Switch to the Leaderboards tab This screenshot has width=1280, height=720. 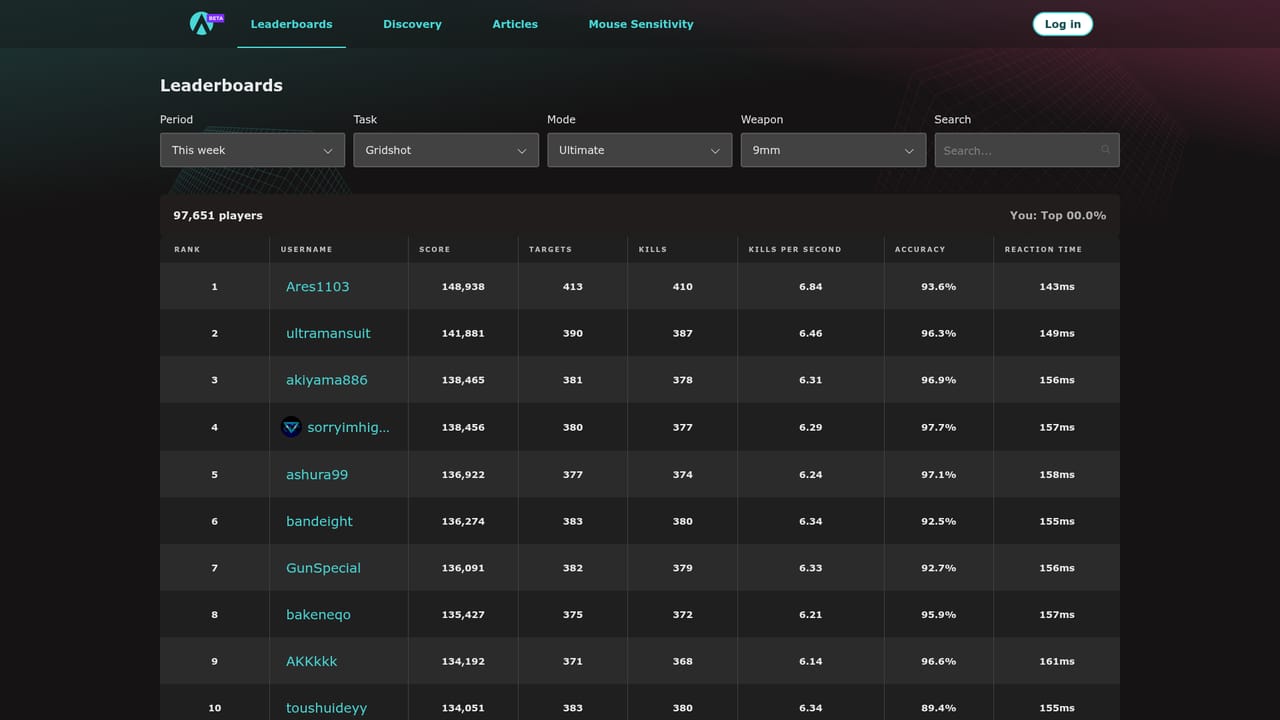291,24
